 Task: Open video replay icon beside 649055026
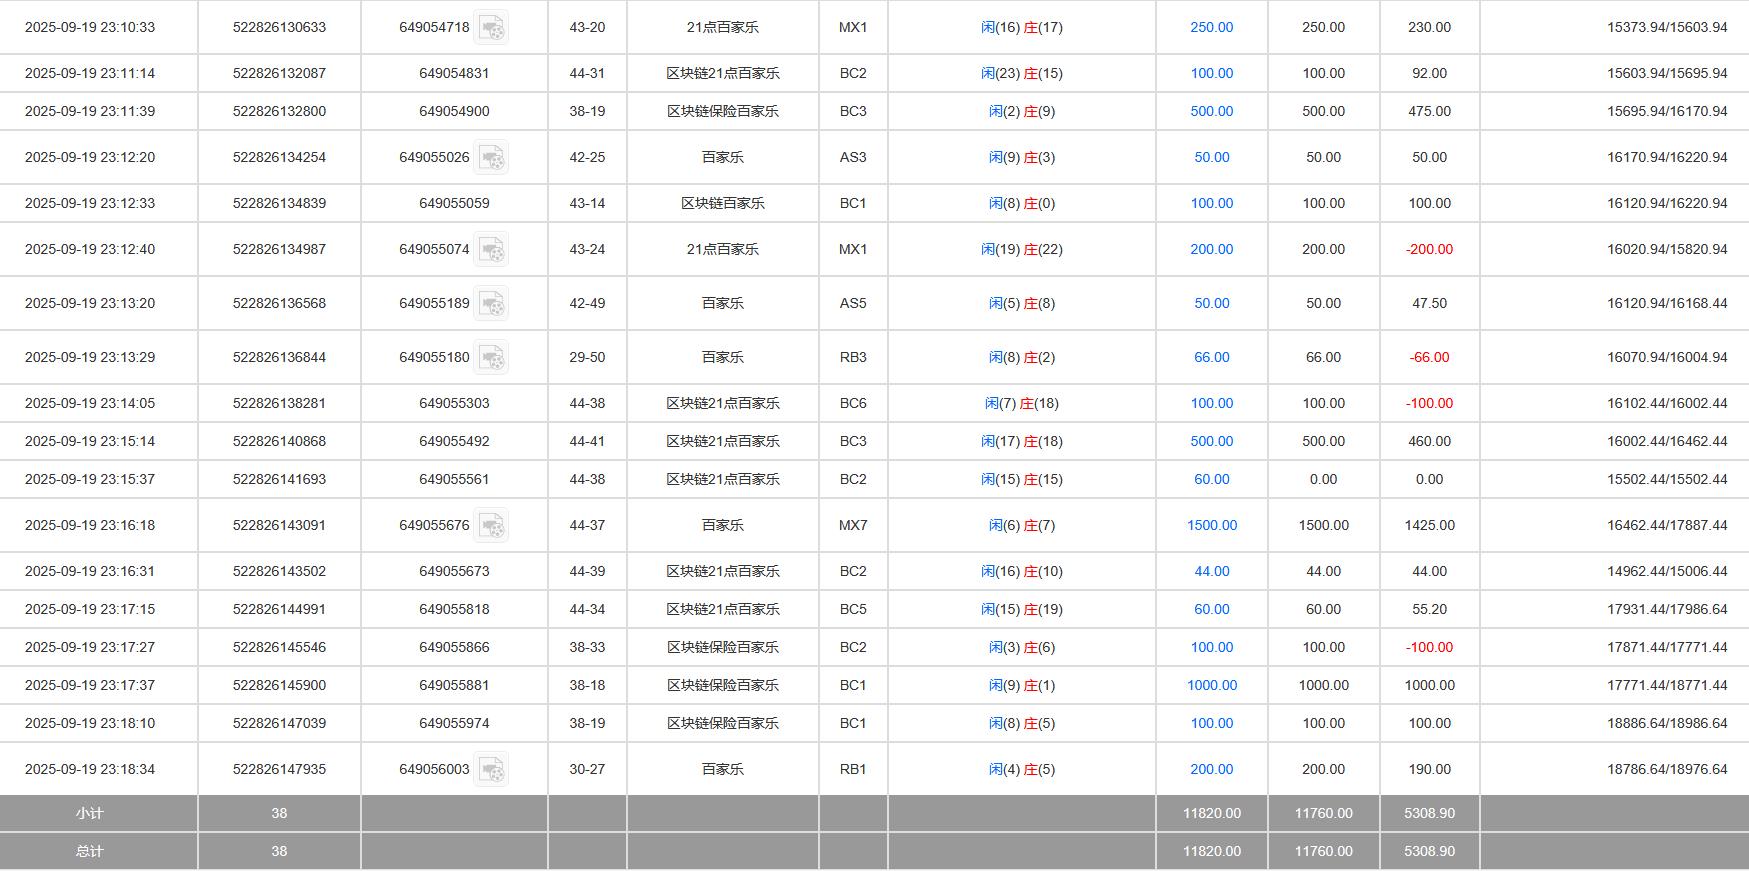(491, 157)
